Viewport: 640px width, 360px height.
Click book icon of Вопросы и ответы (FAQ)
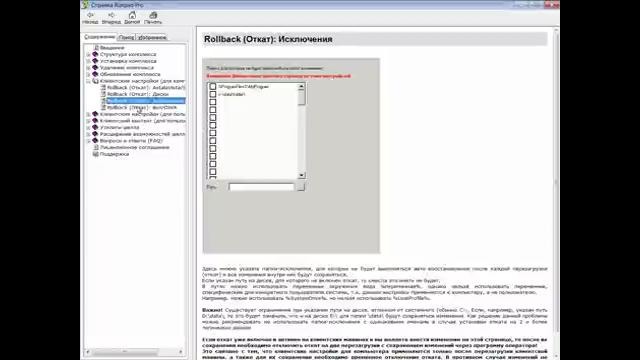click(x=95, y=141)
